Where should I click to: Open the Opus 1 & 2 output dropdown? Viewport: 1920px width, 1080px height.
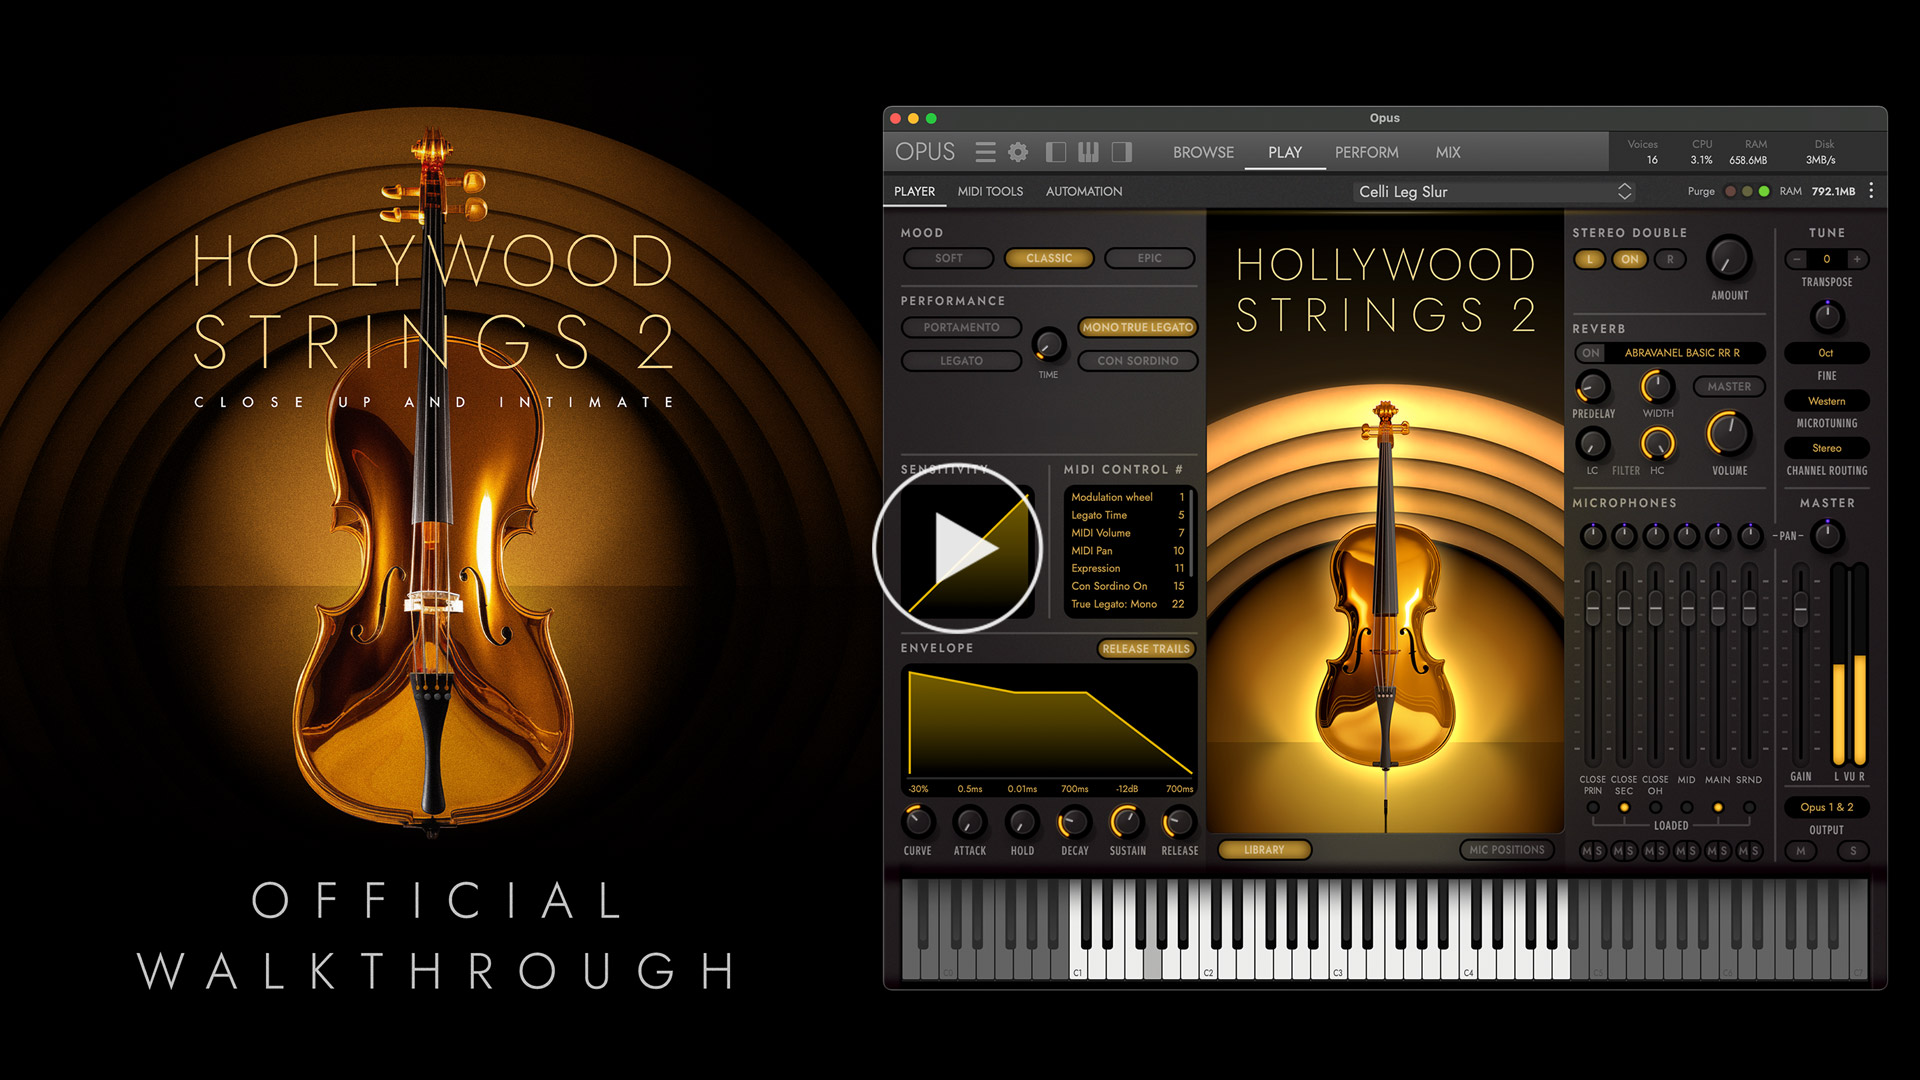(1826, 807)
